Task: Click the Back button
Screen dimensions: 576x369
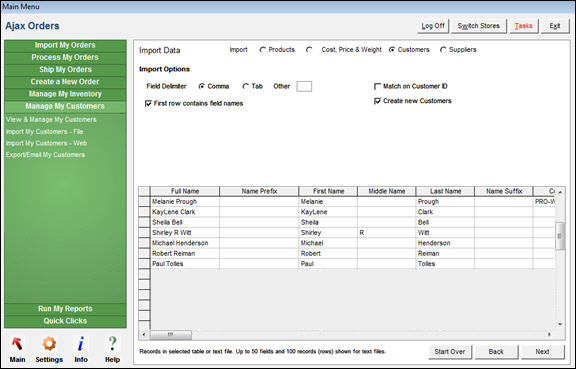Action: coord(496,352)
